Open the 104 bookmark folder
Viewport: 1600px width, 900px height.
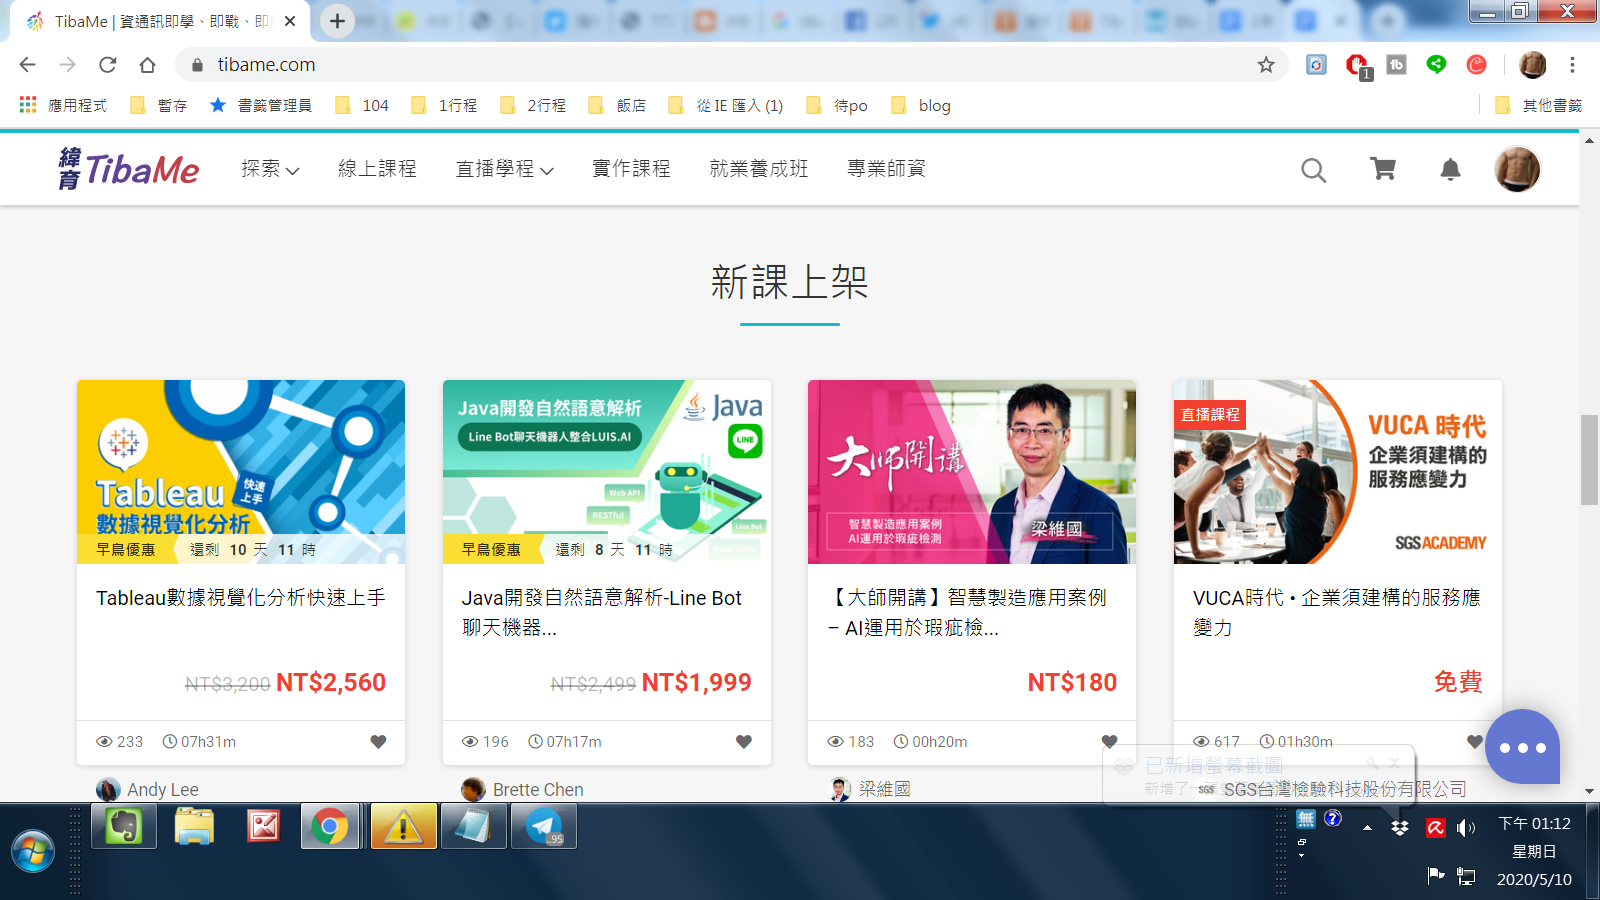tap(362, 105)
